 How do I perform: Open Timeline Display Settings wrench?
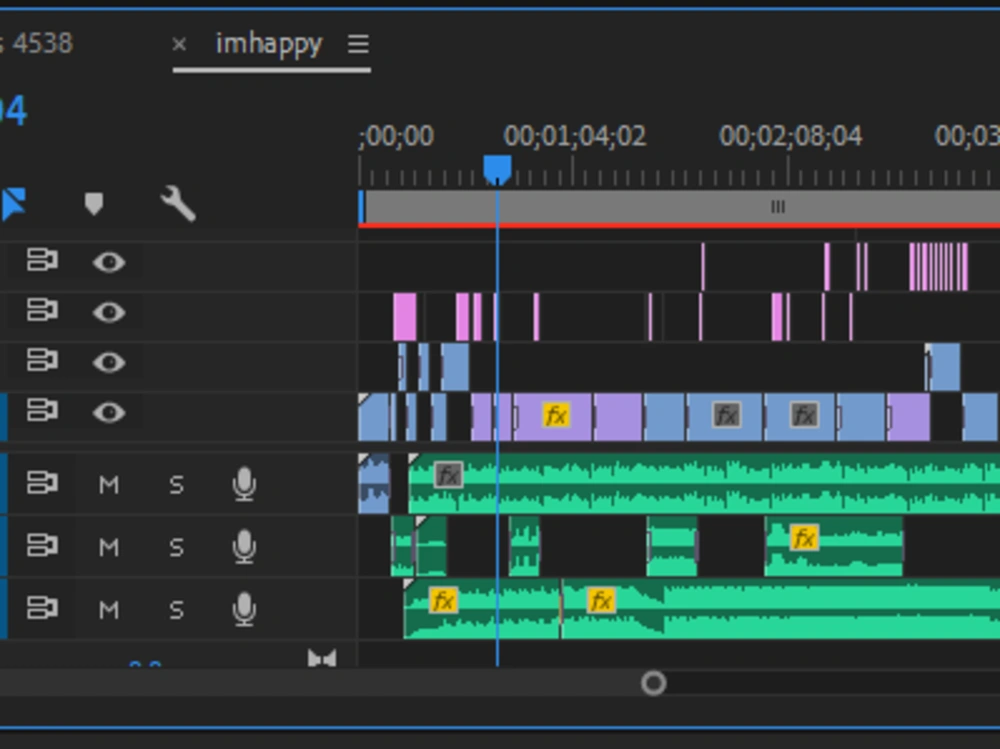pyautogui.click(x=177, y=204)
